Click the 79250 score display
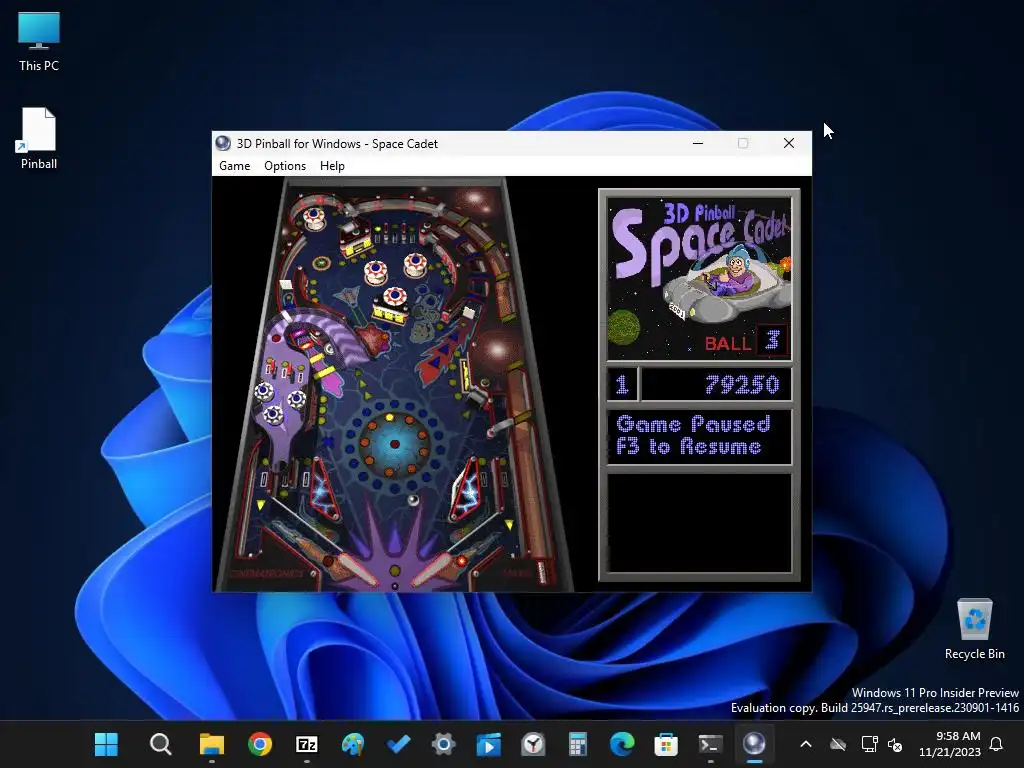This screenshot has height=768, width=1024. [716, 385]
